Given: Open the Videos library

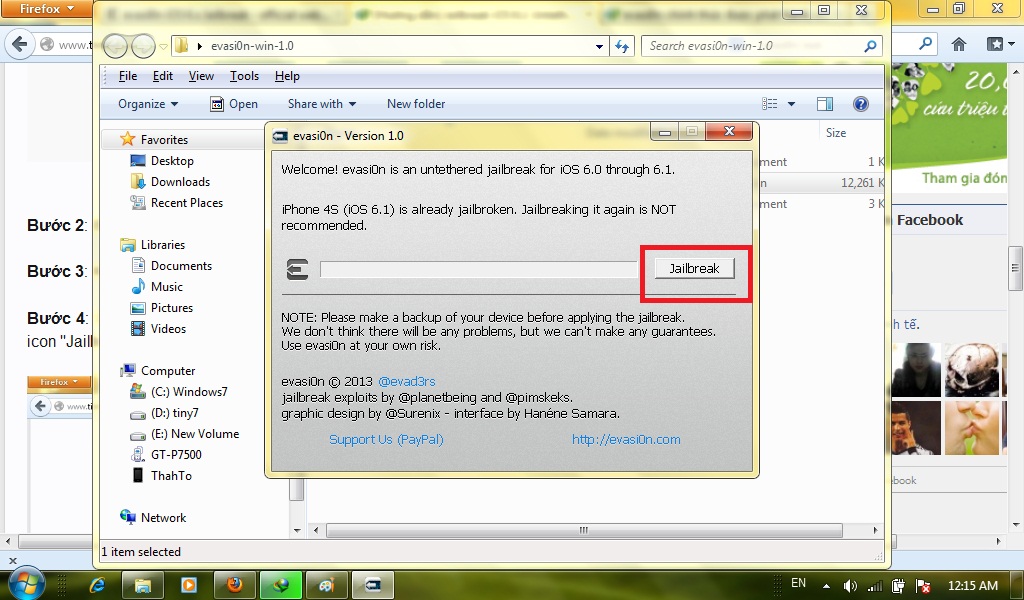Looking at the screenshot, I should 168,328.
